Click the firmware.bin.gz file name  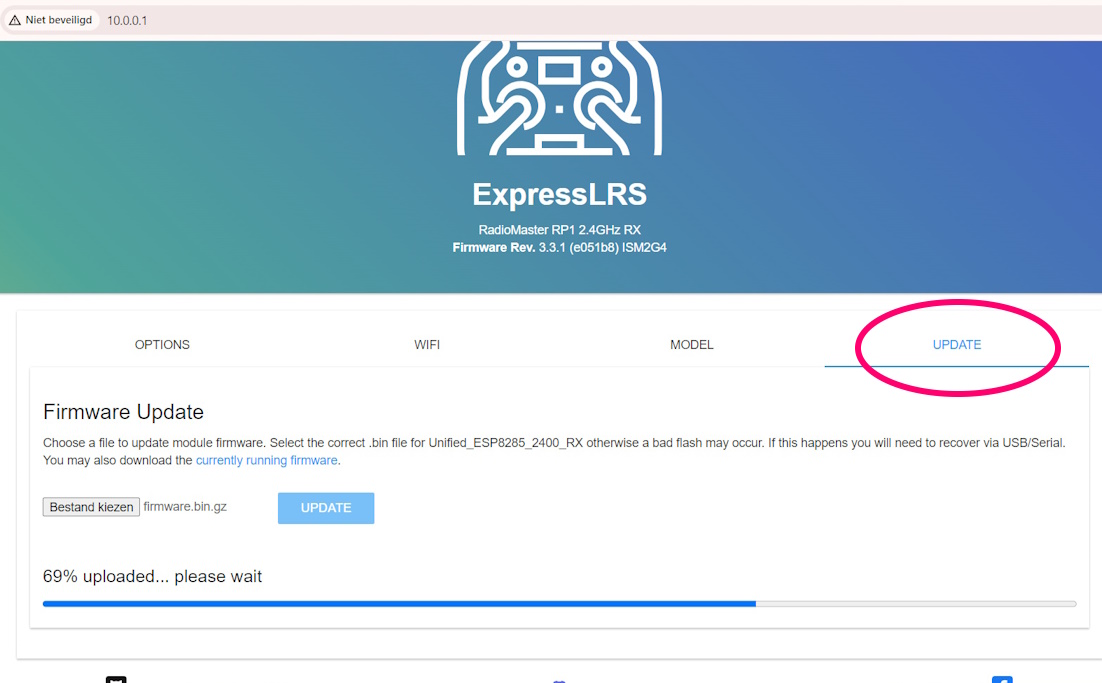[185, 507]
